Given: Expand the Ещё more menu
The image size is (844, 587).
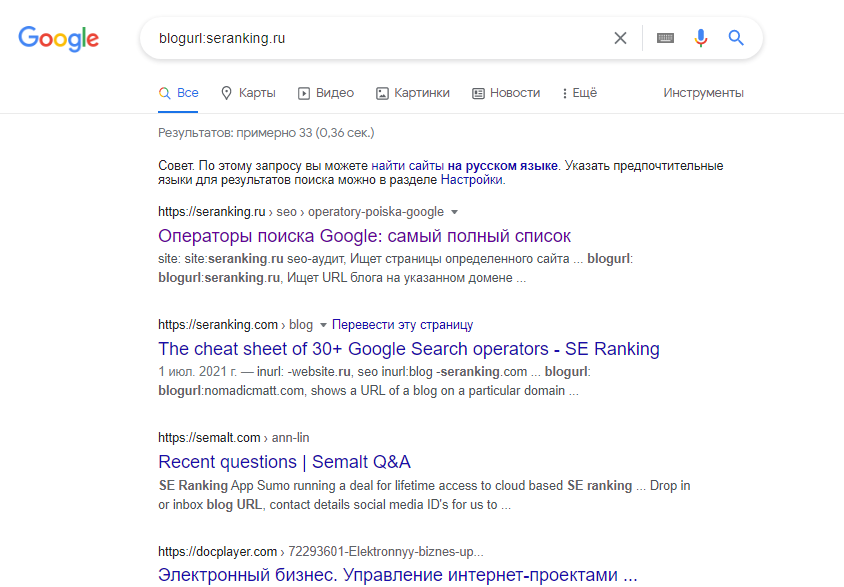Looking at the screenshot, I should point(580,93).
